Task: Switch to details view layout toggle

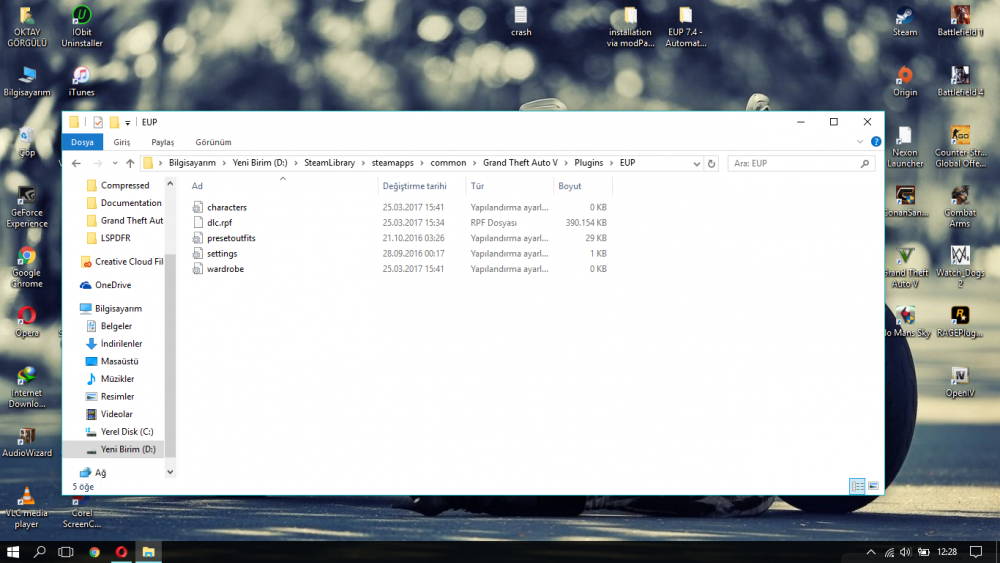Action: point(857,486)
